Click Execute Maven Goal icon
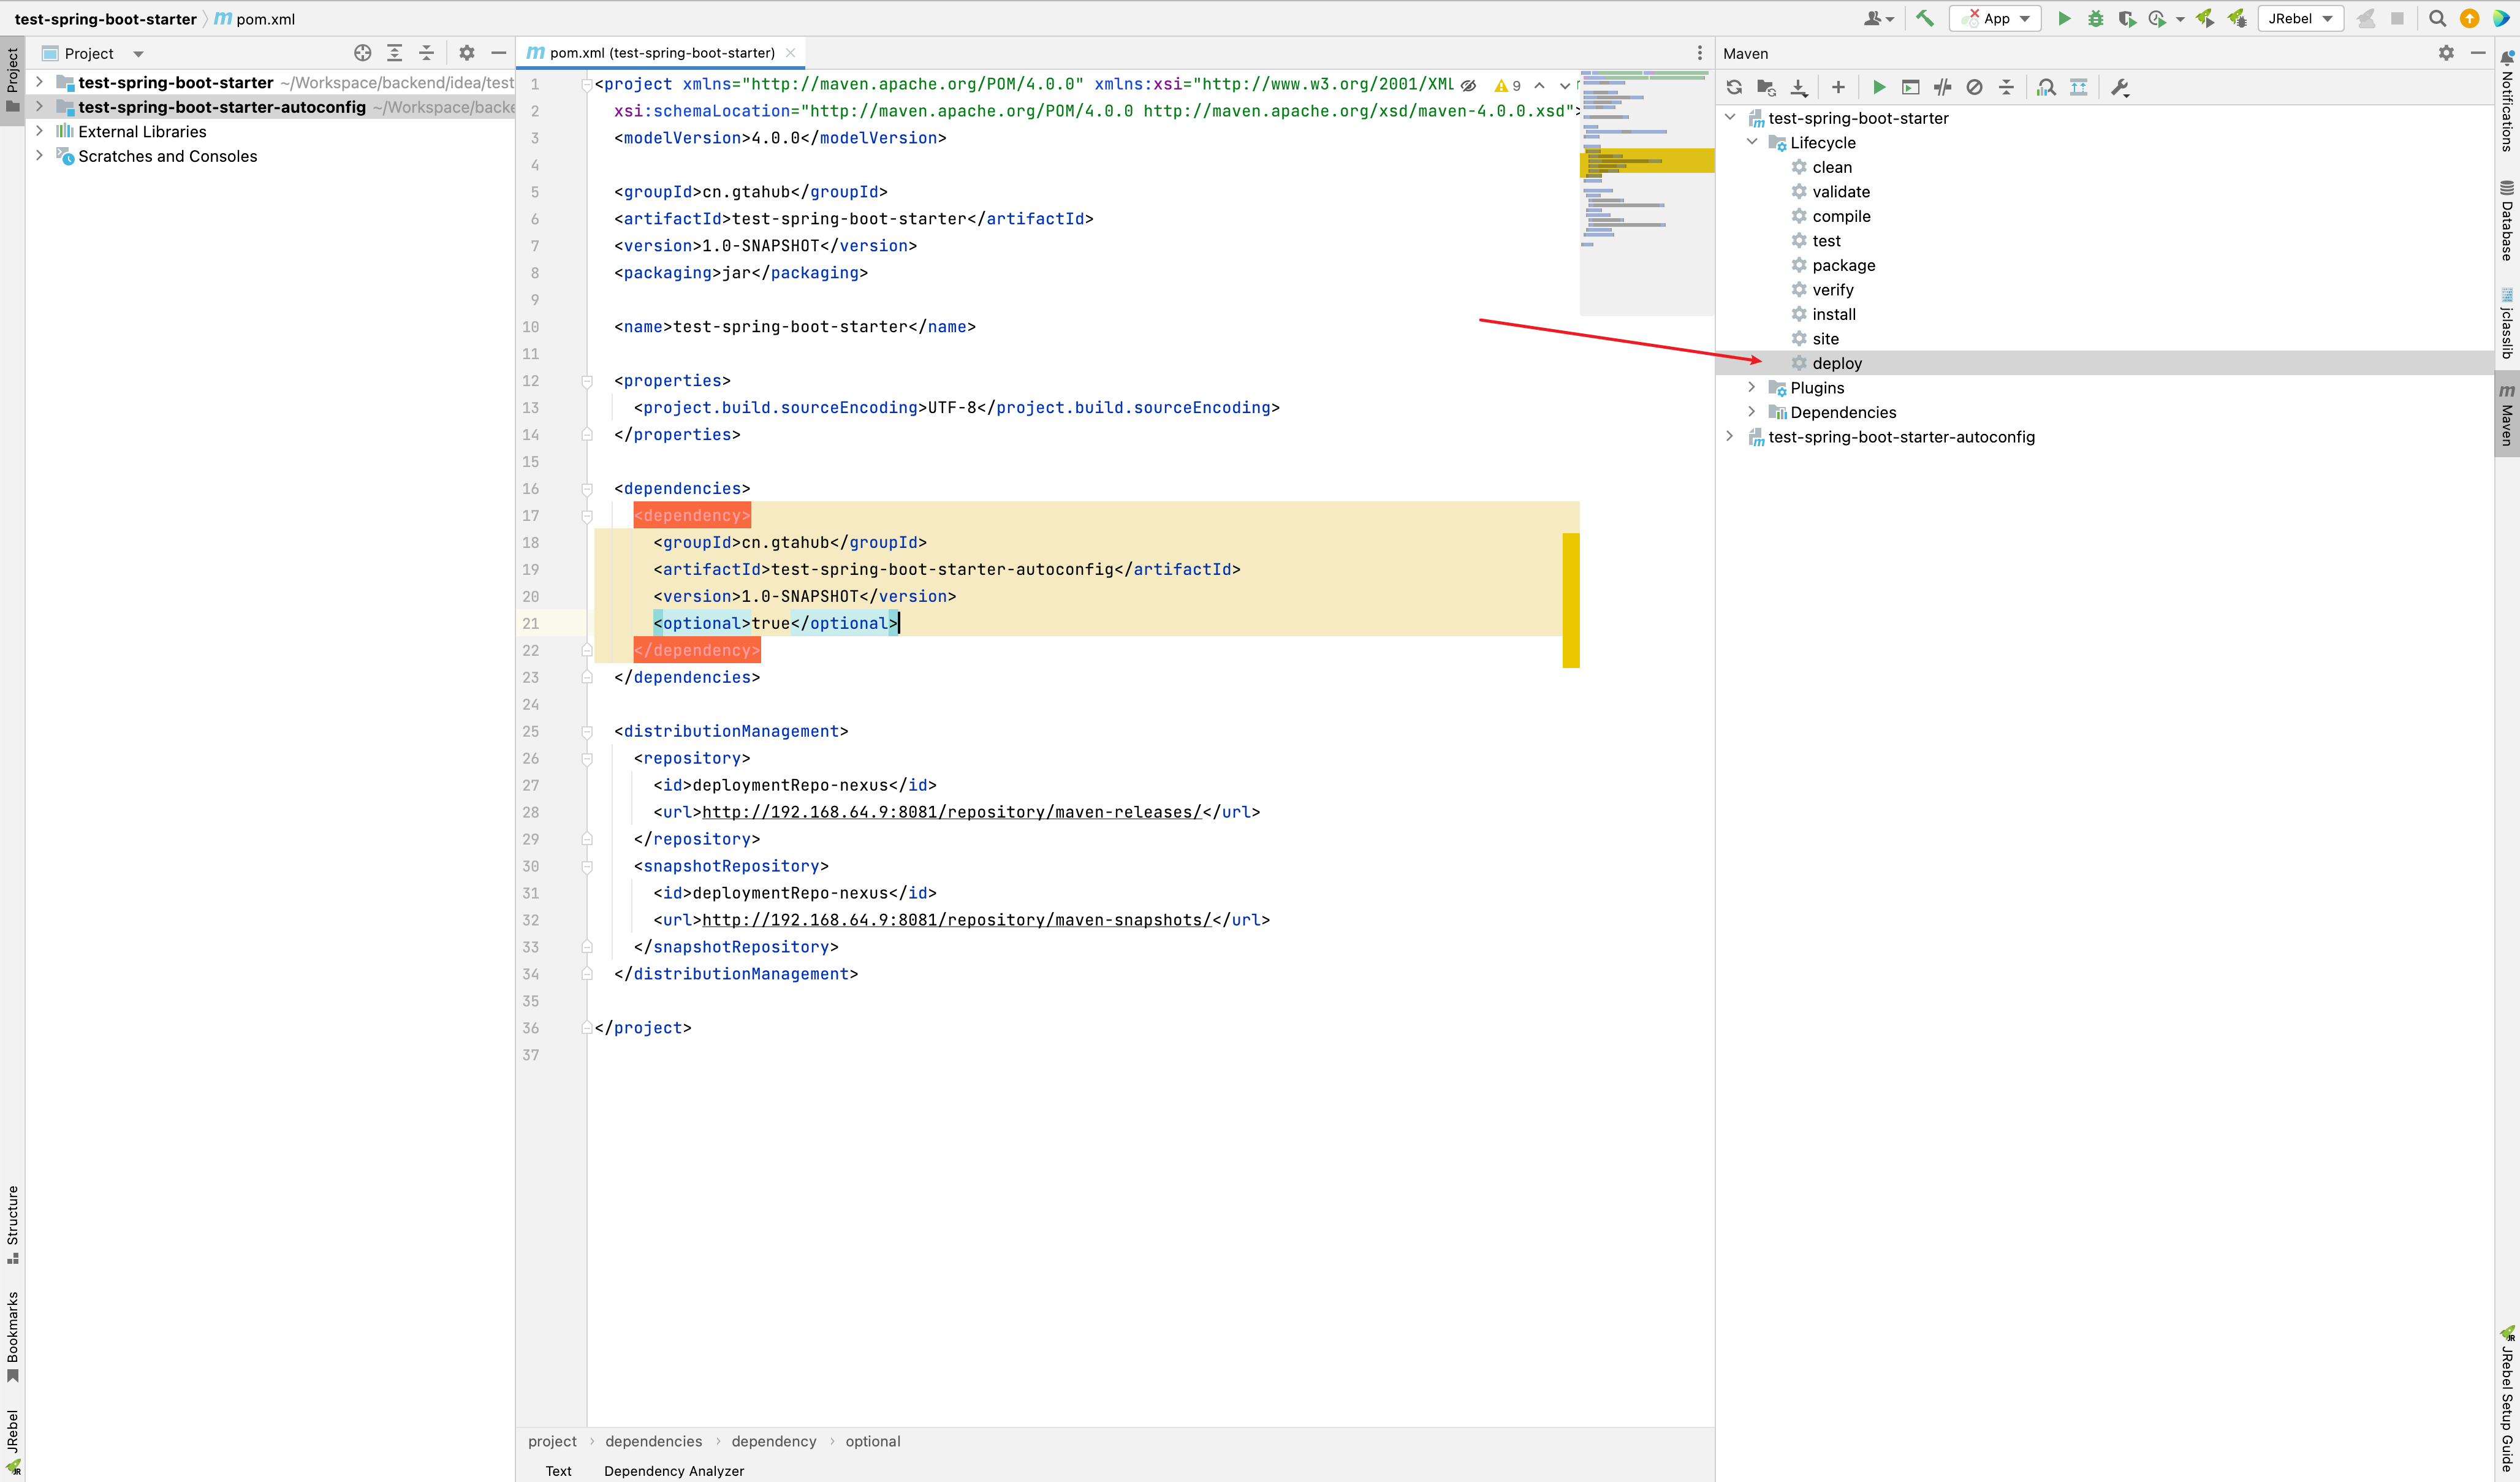Viewport: 2520px width, 1482px height. point(1910,87)
